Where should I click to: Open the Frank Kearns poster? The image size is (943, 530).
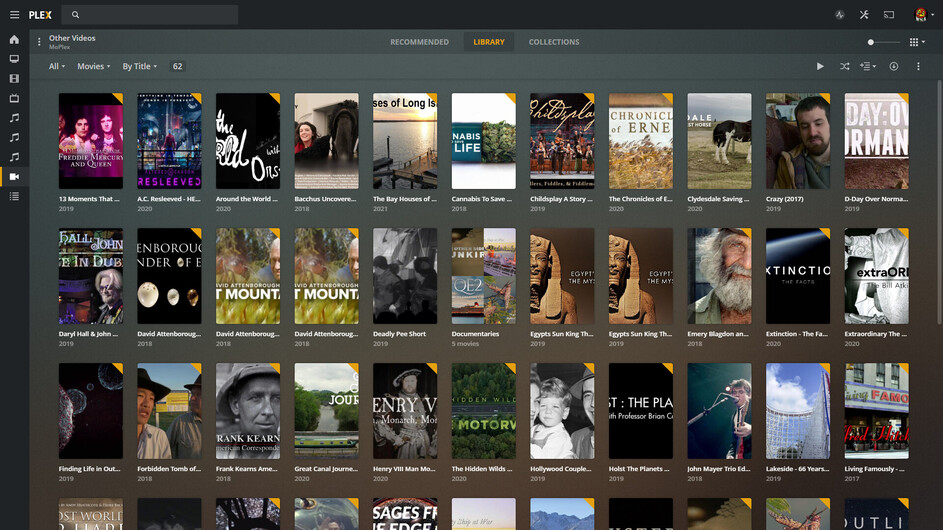coord(248,411)
